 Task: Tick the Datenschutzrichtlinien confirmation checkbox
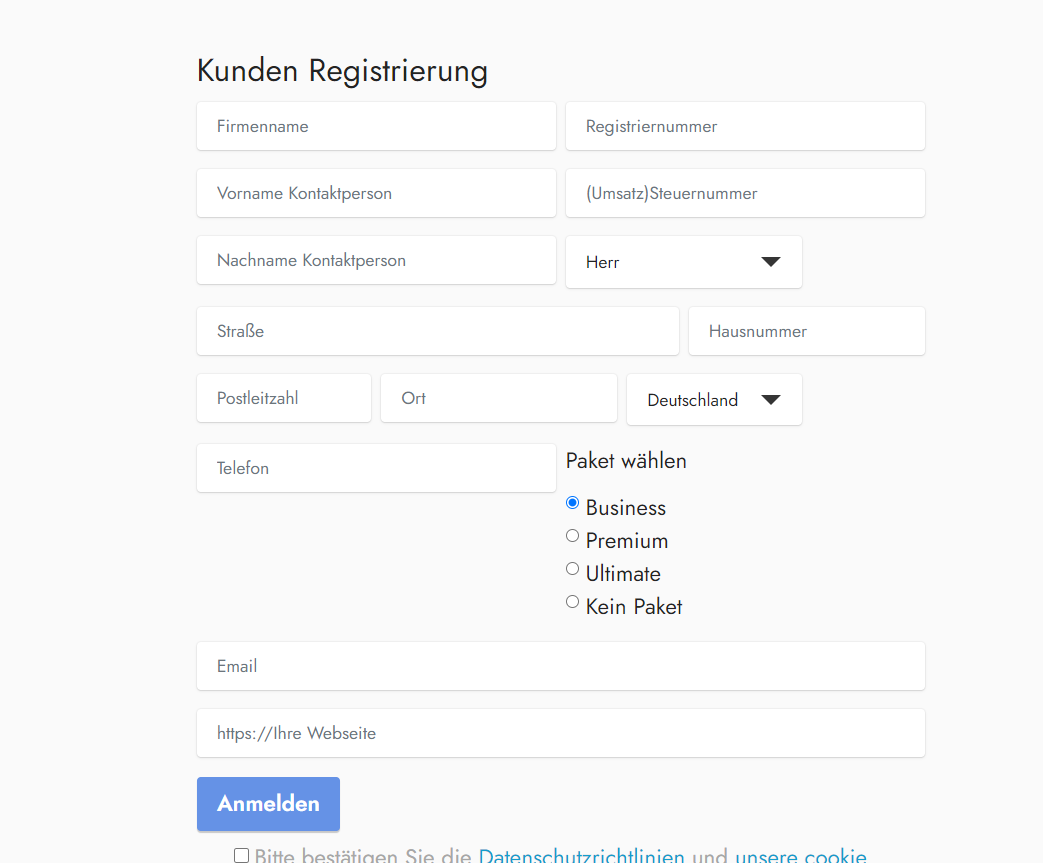tap(241, 855)
